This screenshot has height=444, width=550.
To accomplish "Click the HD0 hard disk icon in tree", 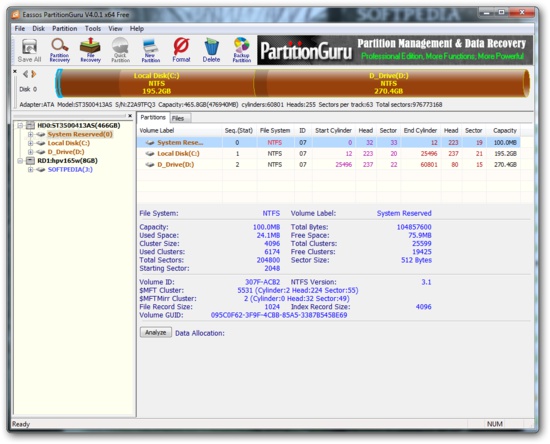I will tap(31, 125).
